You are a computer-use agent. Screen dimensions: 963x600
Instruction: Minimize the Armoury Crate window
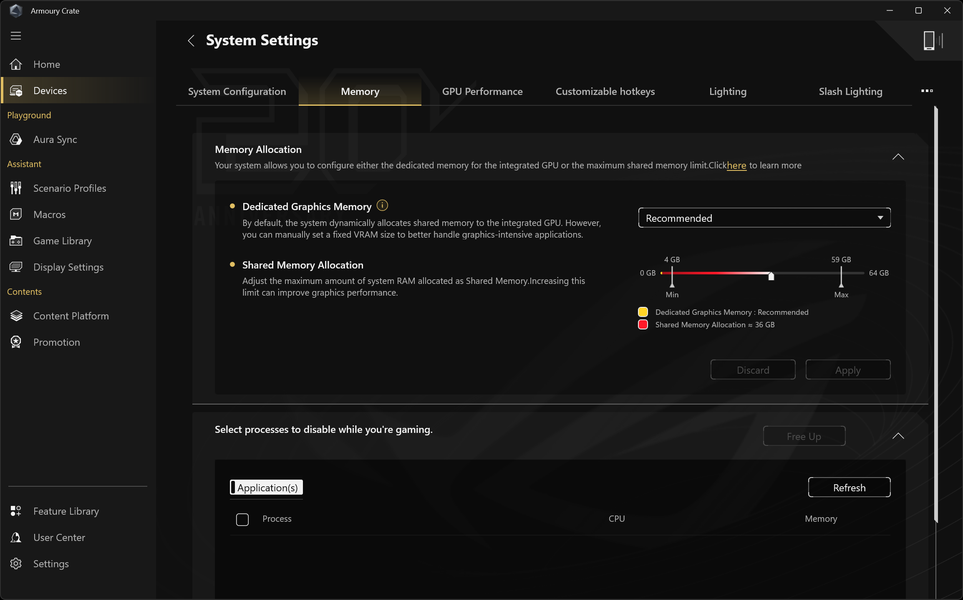[x=889, y=10]
